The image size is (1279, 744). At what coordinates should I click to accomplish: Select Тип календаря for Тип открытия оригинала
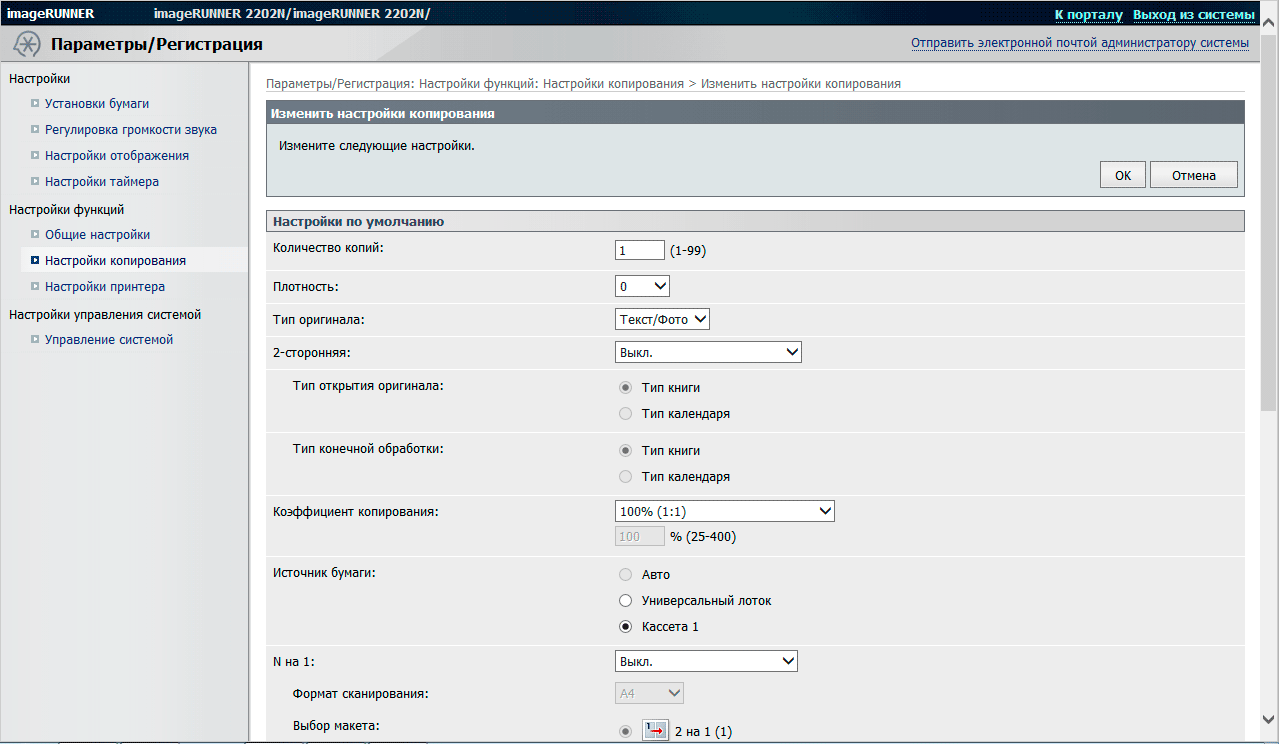pyautogui.click(x=626, y=414)
